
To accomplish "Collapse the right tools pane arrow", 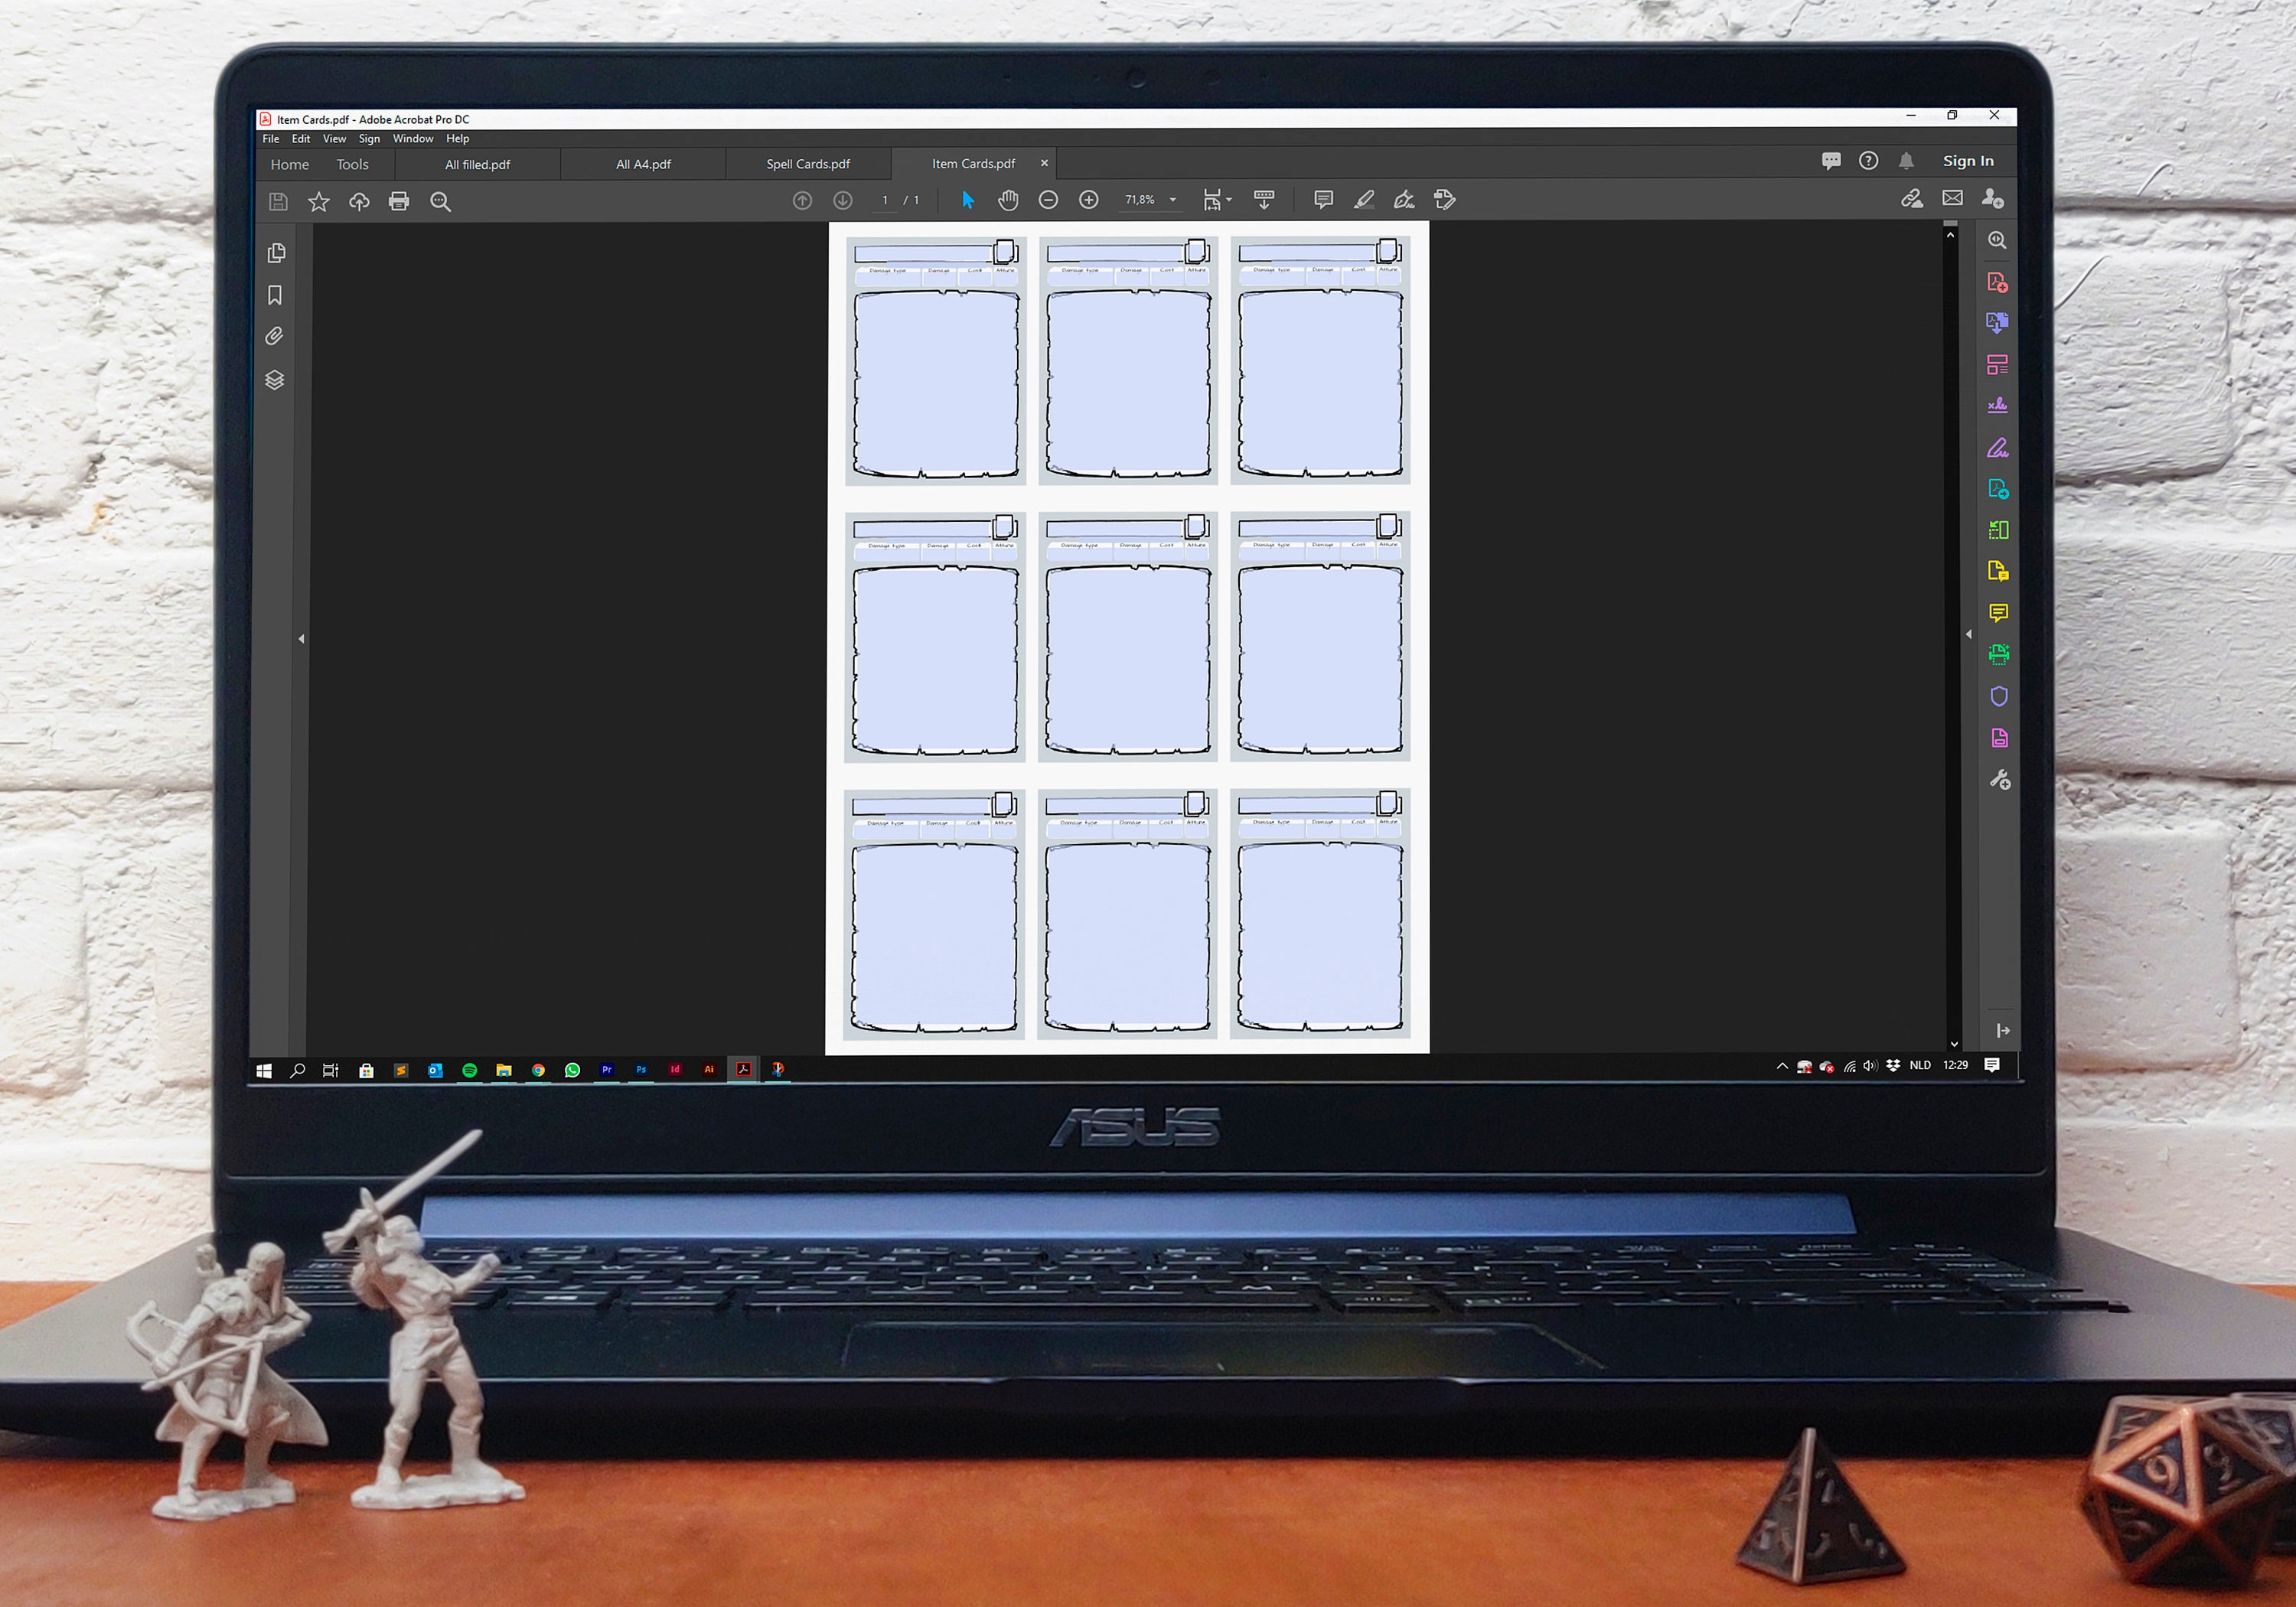I will point(1969,634).
